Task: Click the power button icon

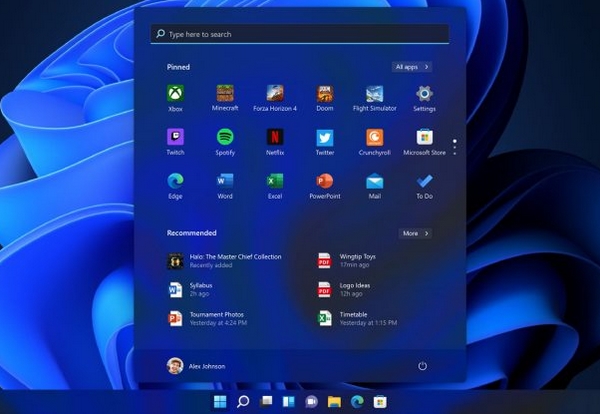Action: pyautogui.click(x=422, y=366)
